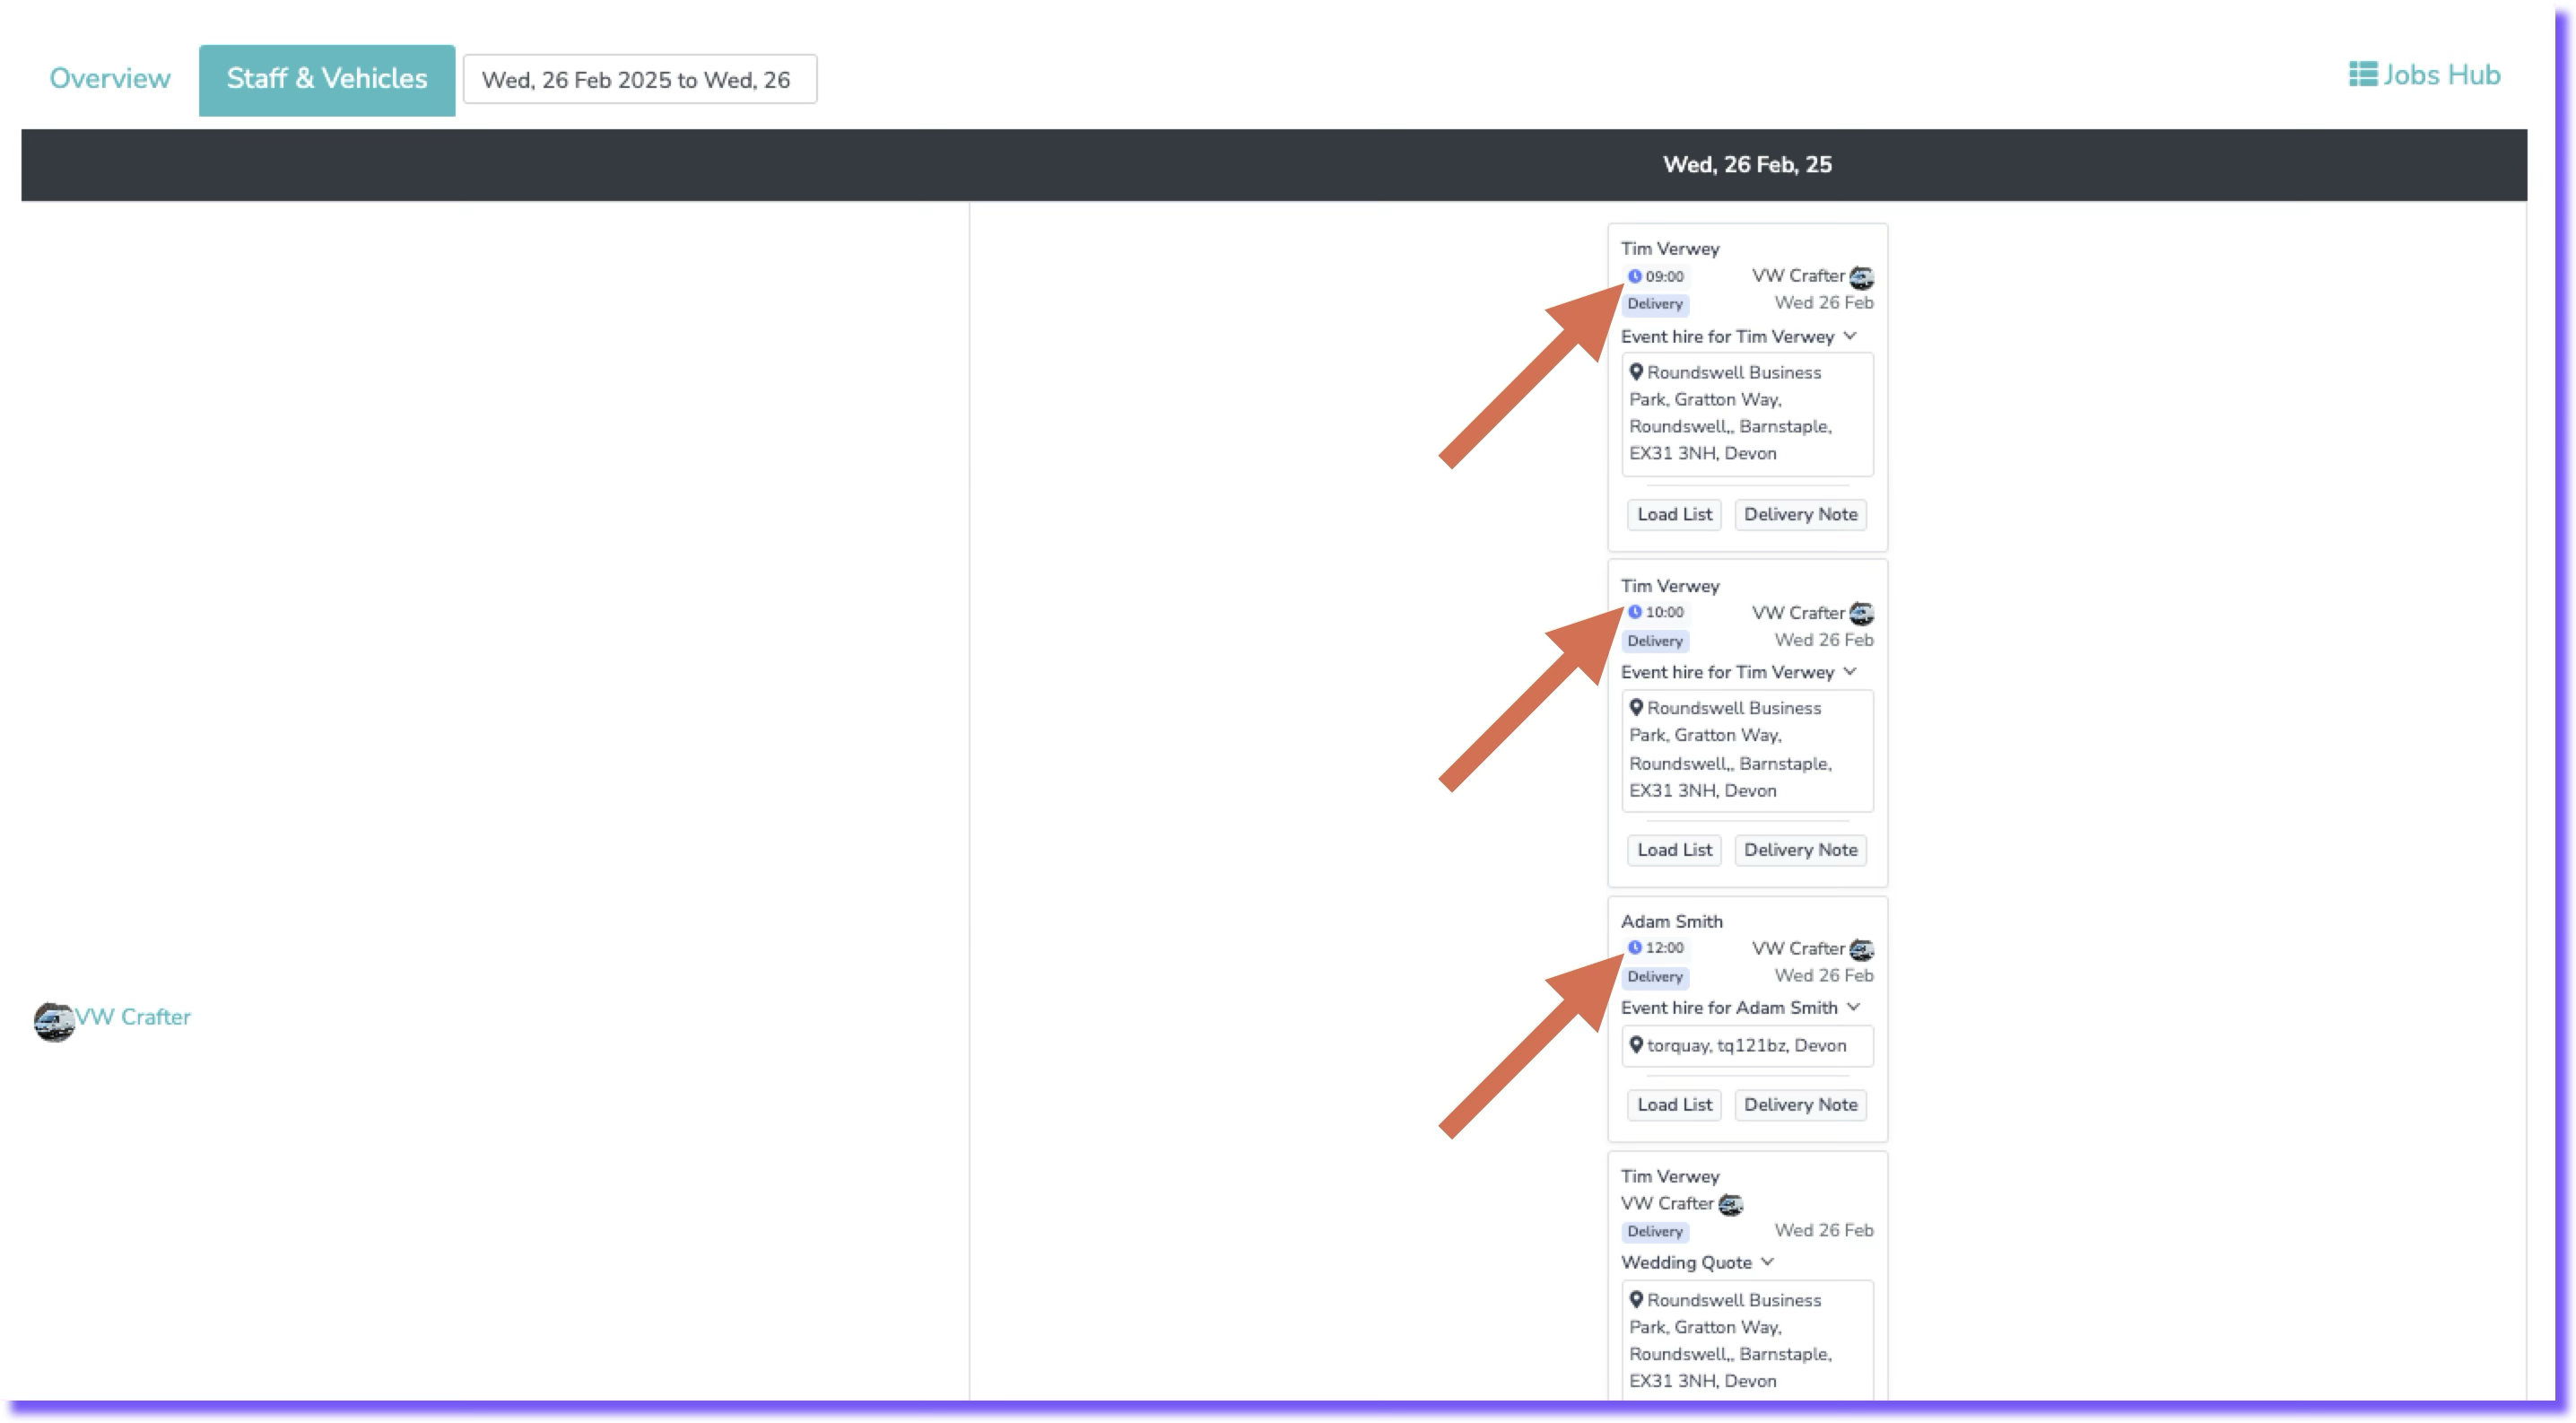Click the Adam Smith name on the card
This screenshot has height=1423, width=2576.
[x=1671, y=921]
